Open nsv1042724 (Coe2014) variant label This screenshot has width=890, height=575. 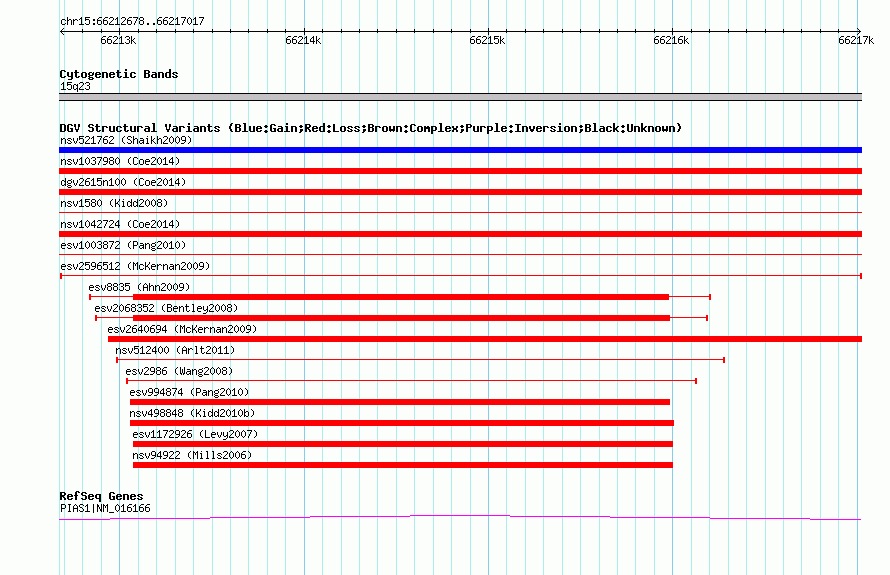click(x=120, y=224)
